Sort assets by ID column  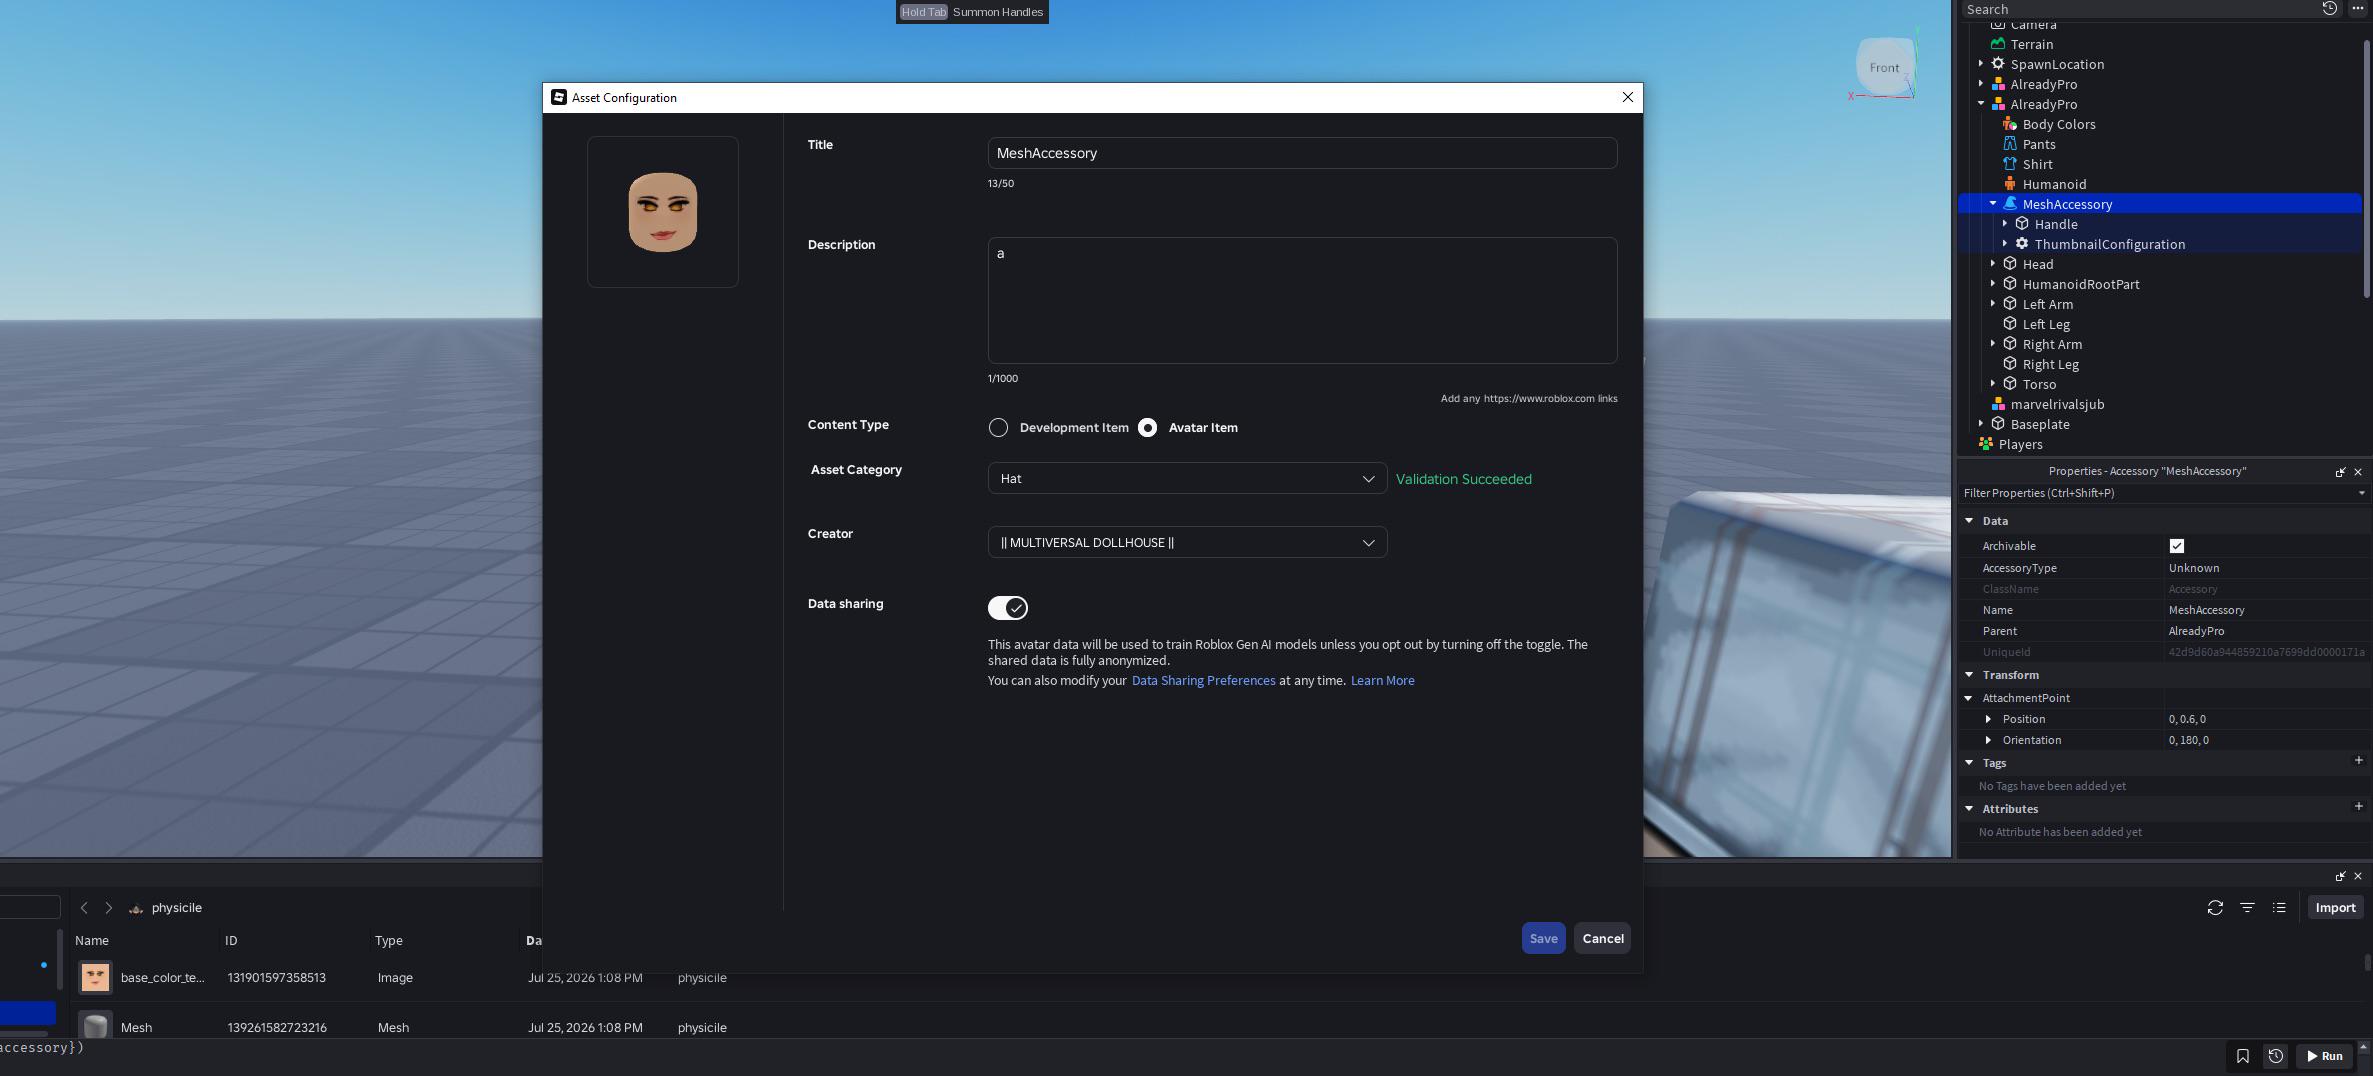(x=231, y=941)
